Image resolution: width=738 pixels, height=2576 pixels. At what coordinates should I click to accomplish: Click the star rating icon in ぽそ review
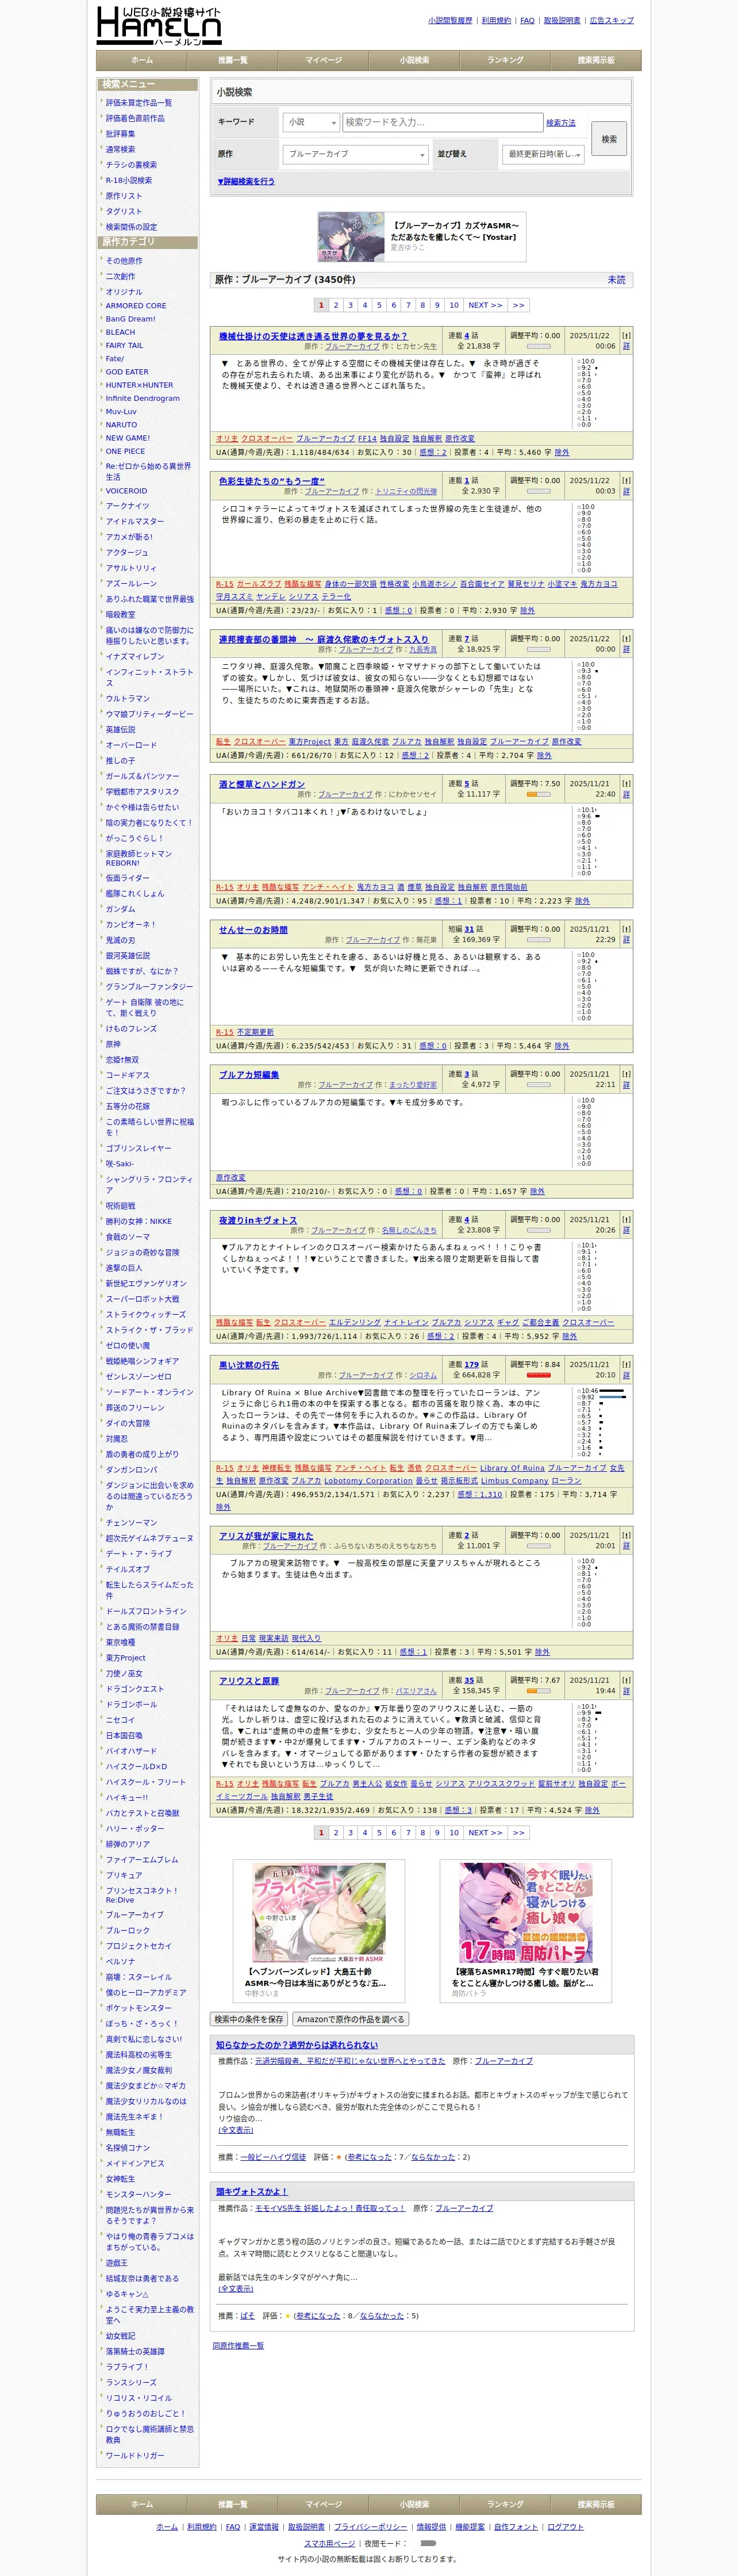(x=288, y=2315)
